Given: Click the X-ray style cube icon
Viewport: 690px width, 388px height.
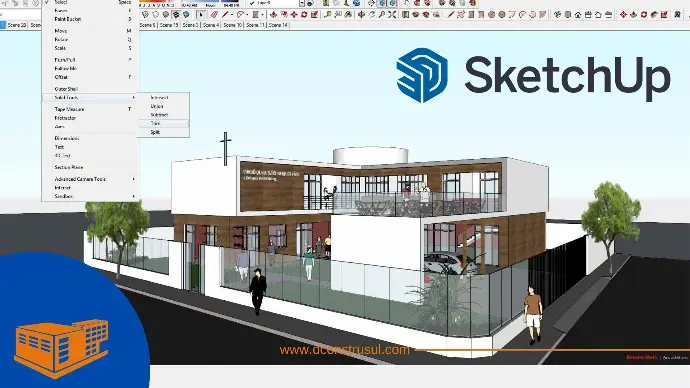Looking at the screenshot, I should coord(145,15).
